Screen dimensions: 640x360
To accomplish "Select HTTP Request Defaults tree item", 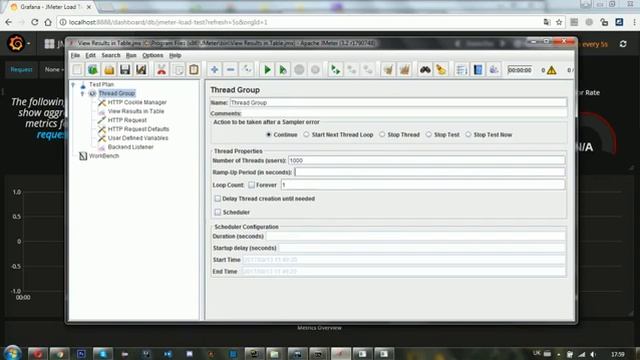I will 138,129.
